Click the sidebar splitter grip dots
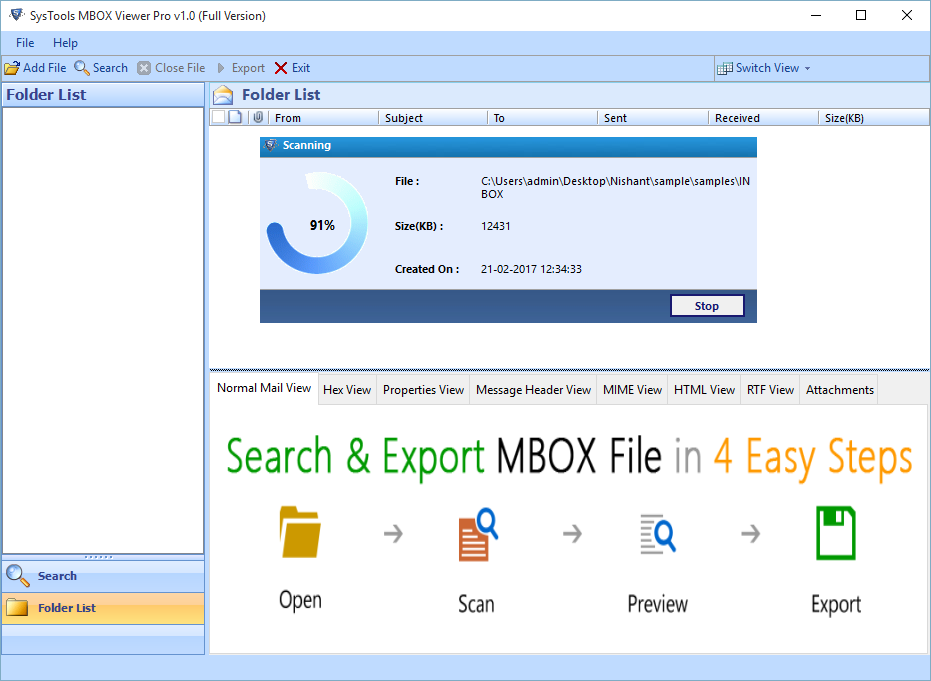 pos(99,557)
